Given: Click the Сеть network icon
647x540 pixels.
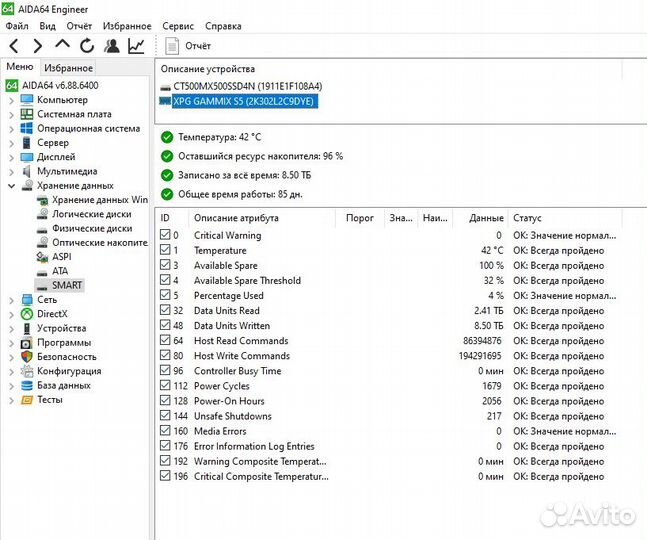Looking at the screenshot, I should (27, 300).
